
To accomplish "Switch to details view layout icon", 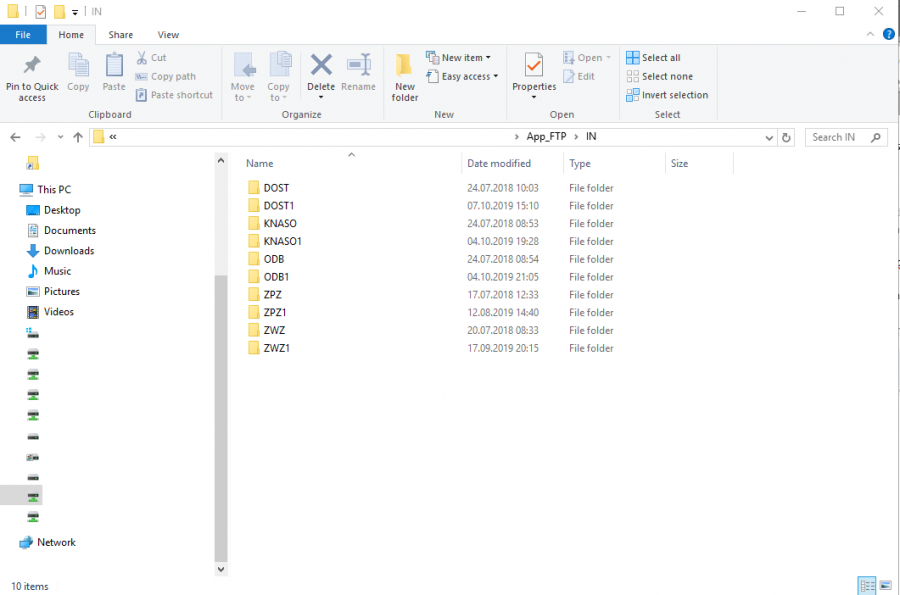I will [867, 586].
